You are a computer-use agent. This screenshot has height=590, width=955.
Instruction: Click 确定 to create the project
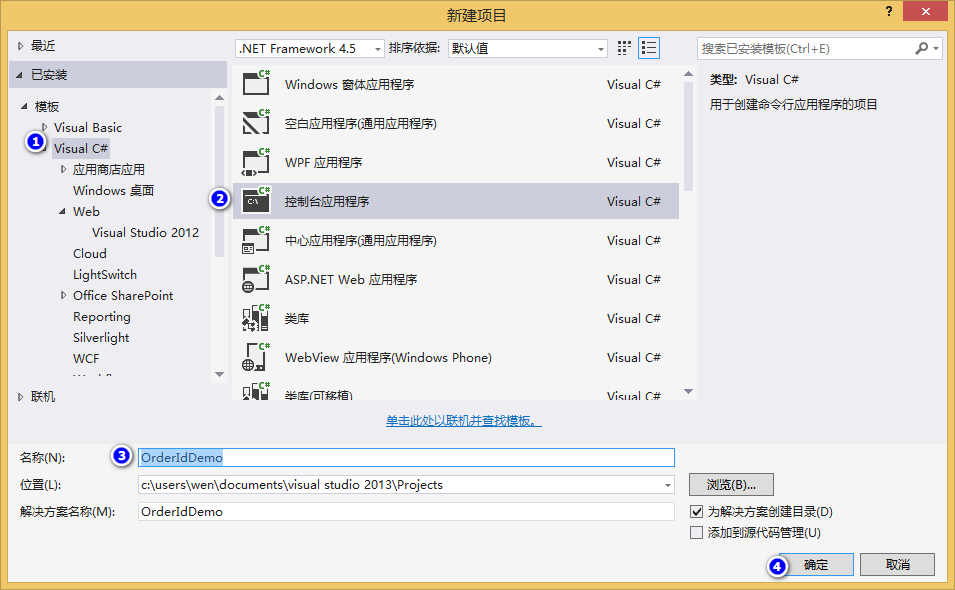[x=816, y=564]
